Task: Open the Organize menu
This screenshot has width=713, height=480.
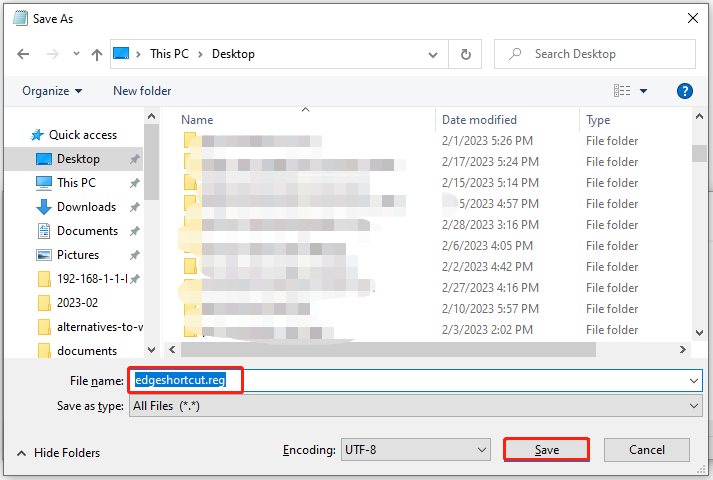Action: click(52, 91)
